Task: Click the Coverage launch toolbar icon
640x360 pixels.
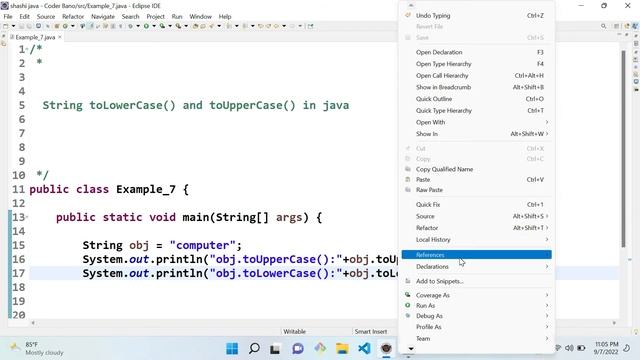Action: tap(162, 26)
